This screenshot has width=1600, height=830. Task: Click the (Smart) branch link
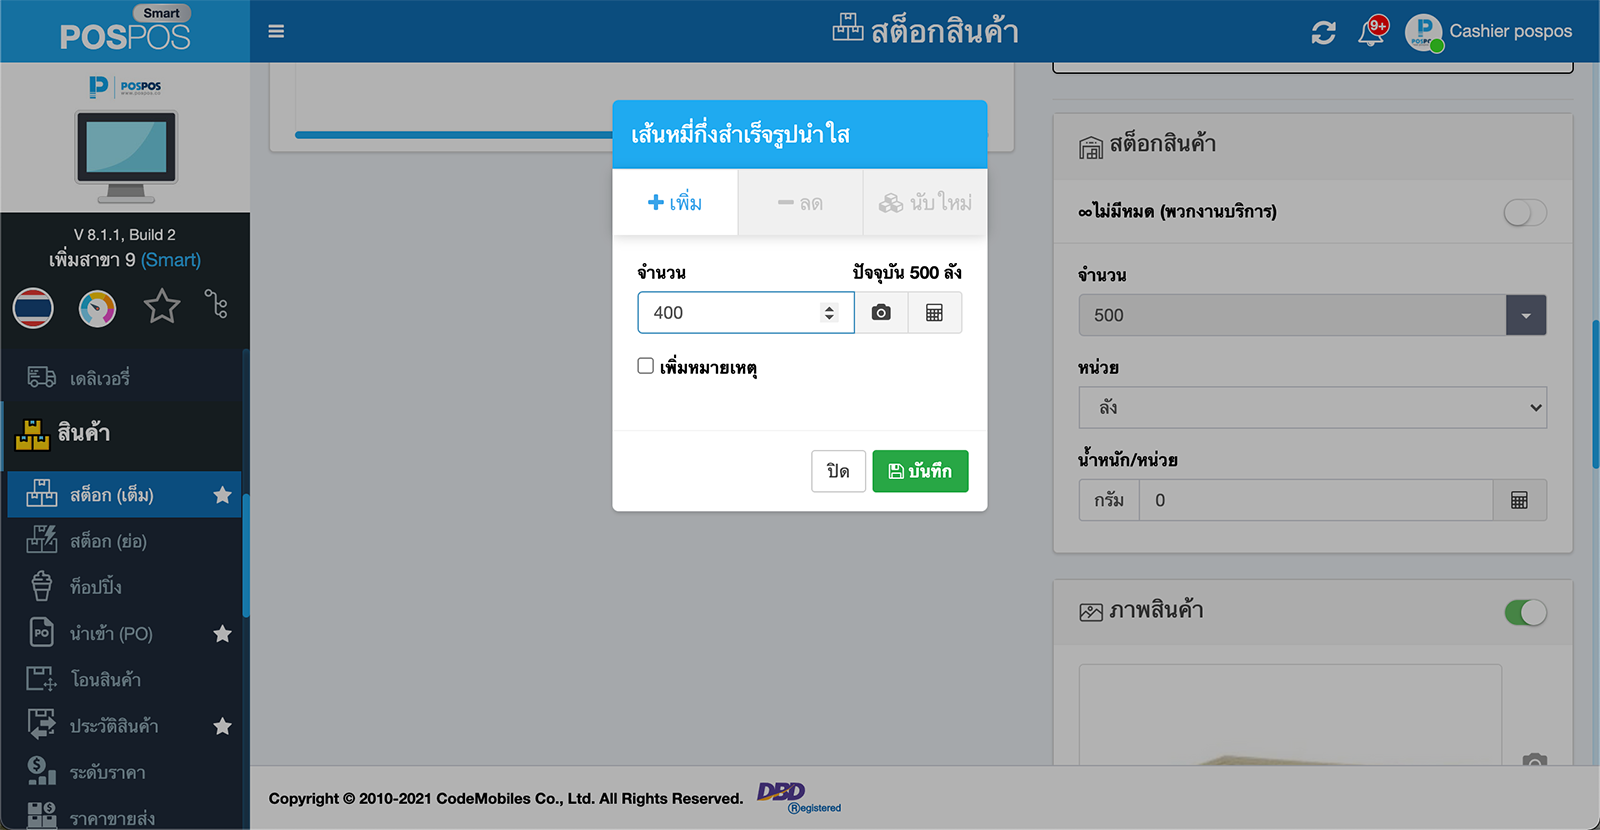click(171, 260)
